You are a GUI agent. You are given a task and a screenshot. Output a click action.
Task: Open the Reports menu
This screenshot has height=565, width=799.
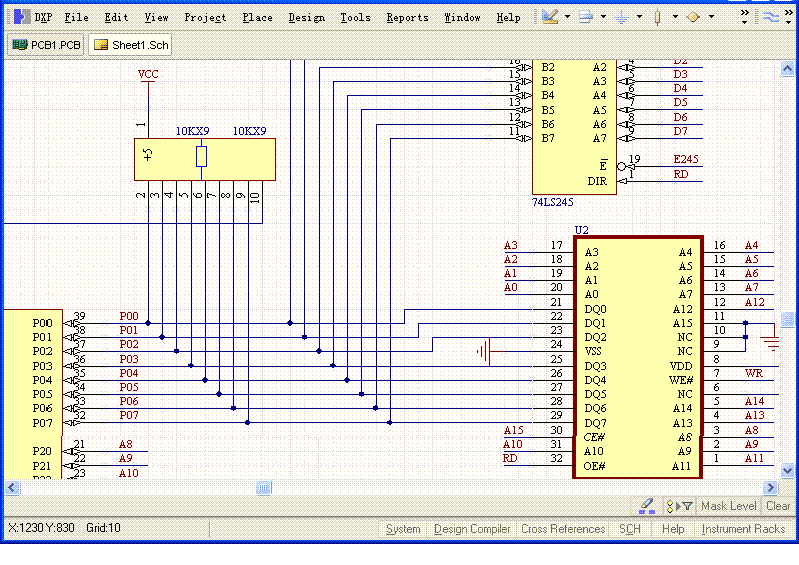pyautogui.click(x=407, y=17)
